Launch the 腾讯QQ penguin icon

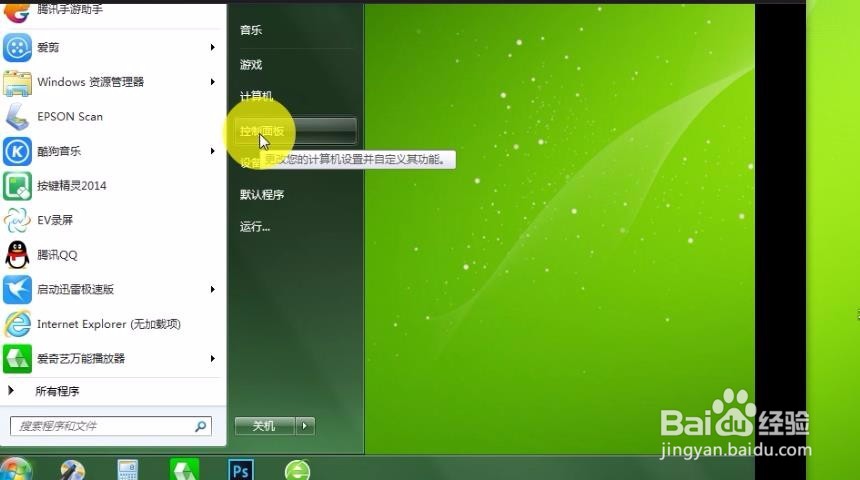pyautogui.click(x=17, y=255)
